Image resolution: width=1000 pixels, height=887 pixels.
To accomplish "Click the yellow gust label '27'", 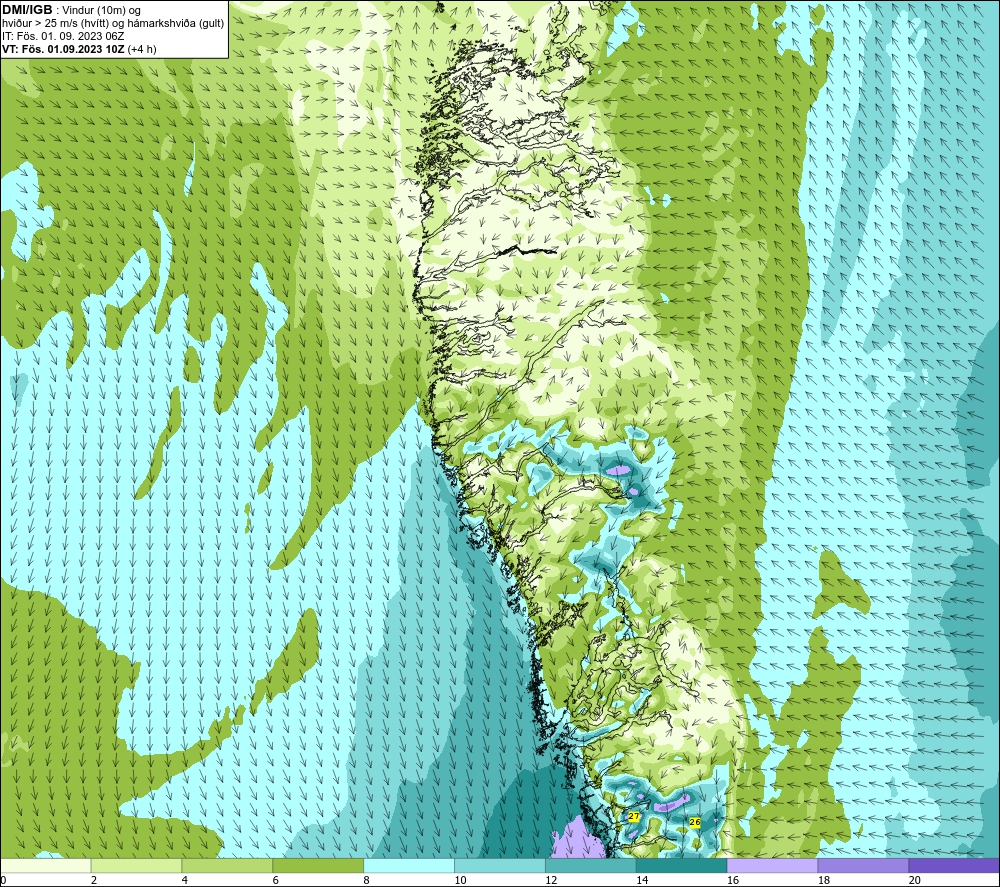I will [x=633, y=816].
